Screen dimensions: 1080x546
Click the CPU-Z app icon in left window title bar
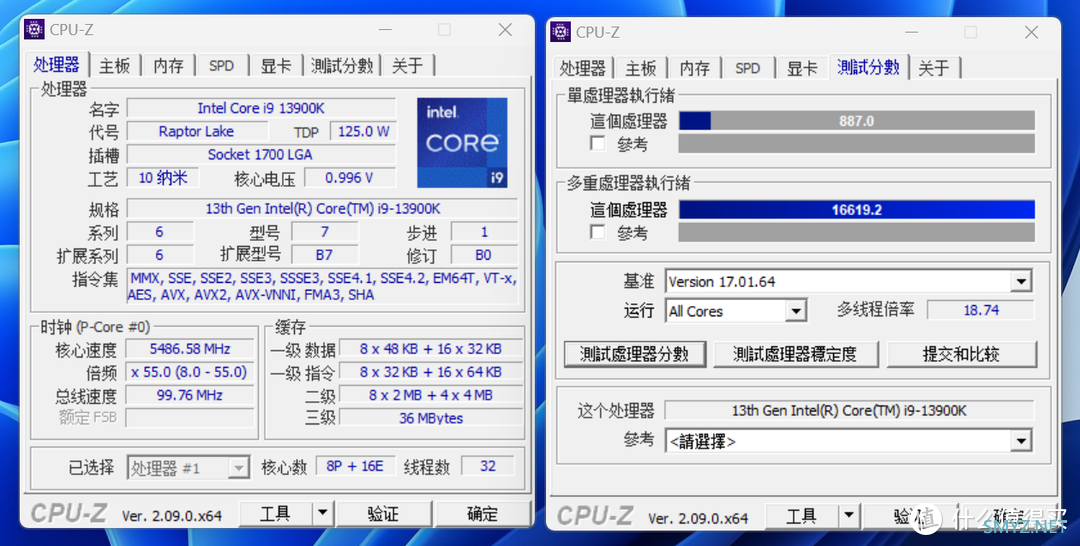coord(34,30)
